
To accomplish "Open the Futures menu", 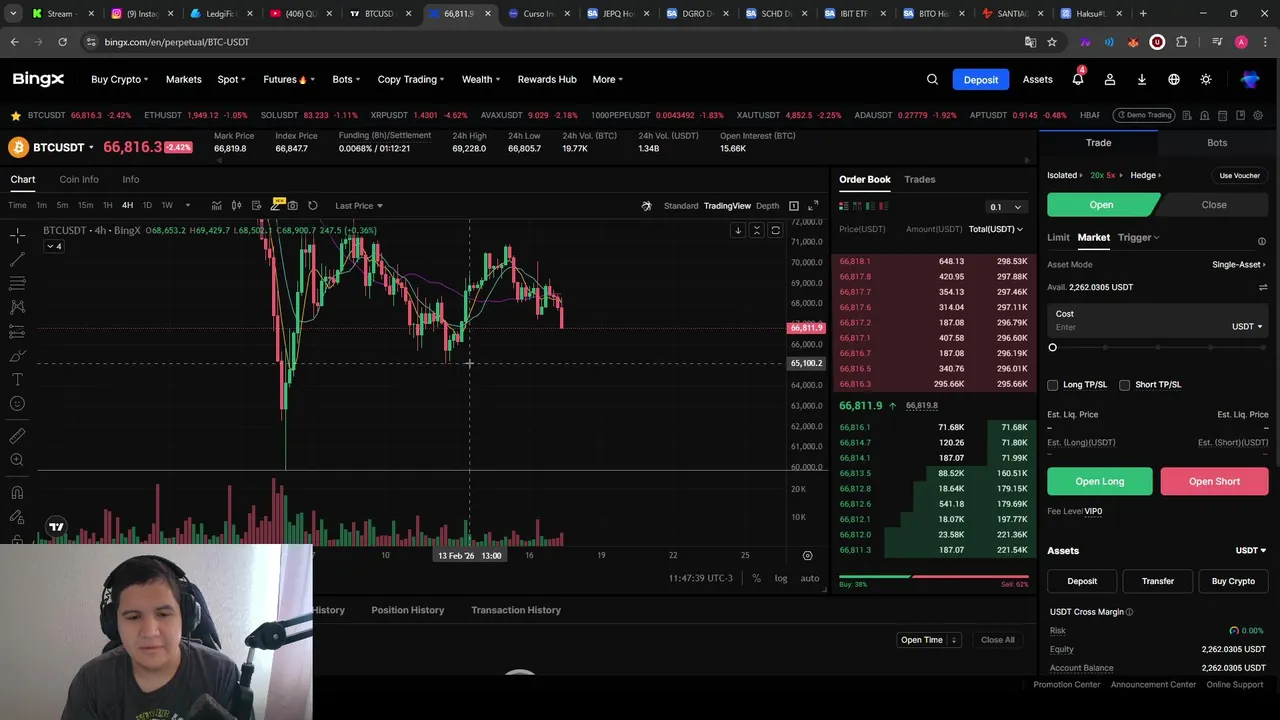I will (x=289, y=80).
